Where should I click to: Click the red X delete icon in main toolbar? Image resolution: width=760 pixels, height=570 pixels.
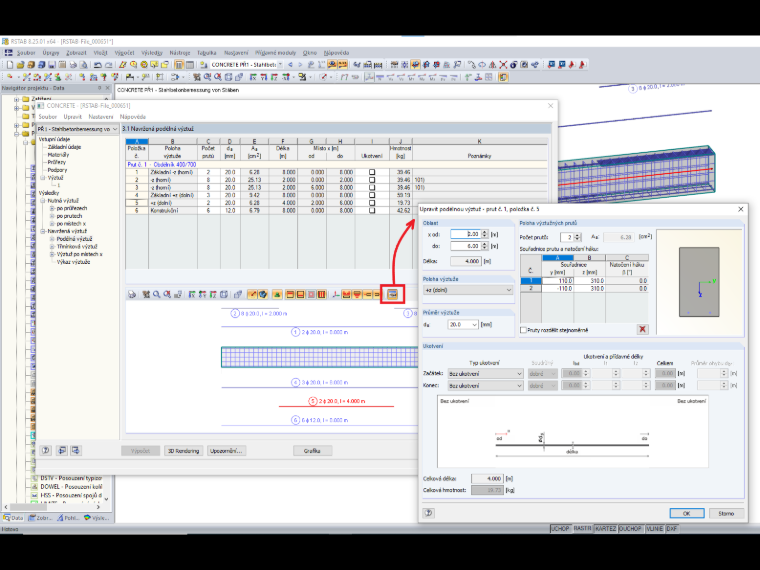pyautogui.click(x=503, y=64)
